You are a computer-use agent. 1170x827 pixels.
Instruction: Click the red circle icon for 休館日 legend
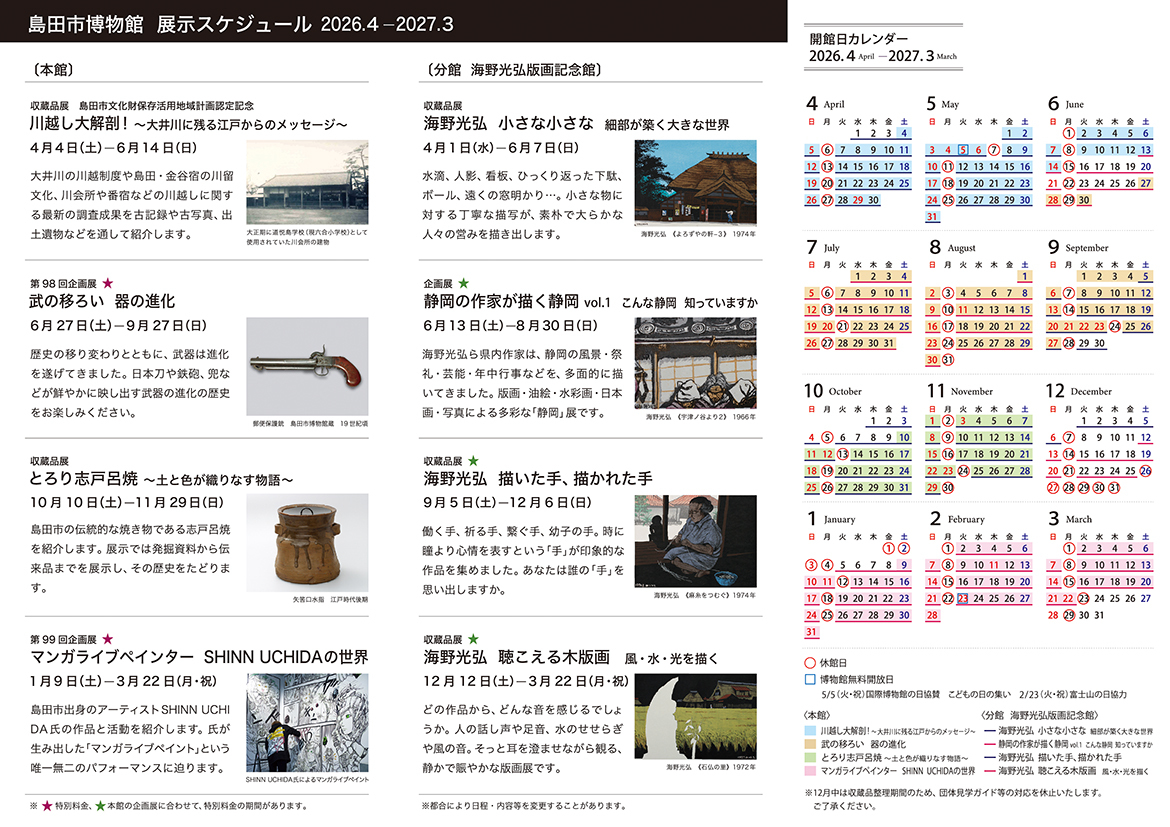(x=810, y=663)
